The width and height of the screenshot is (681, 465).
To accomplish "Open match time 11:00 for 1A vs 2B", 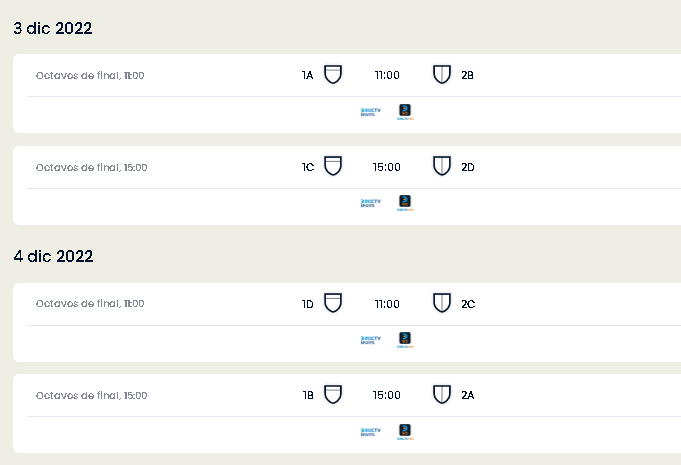I will (x=387, y=75).
